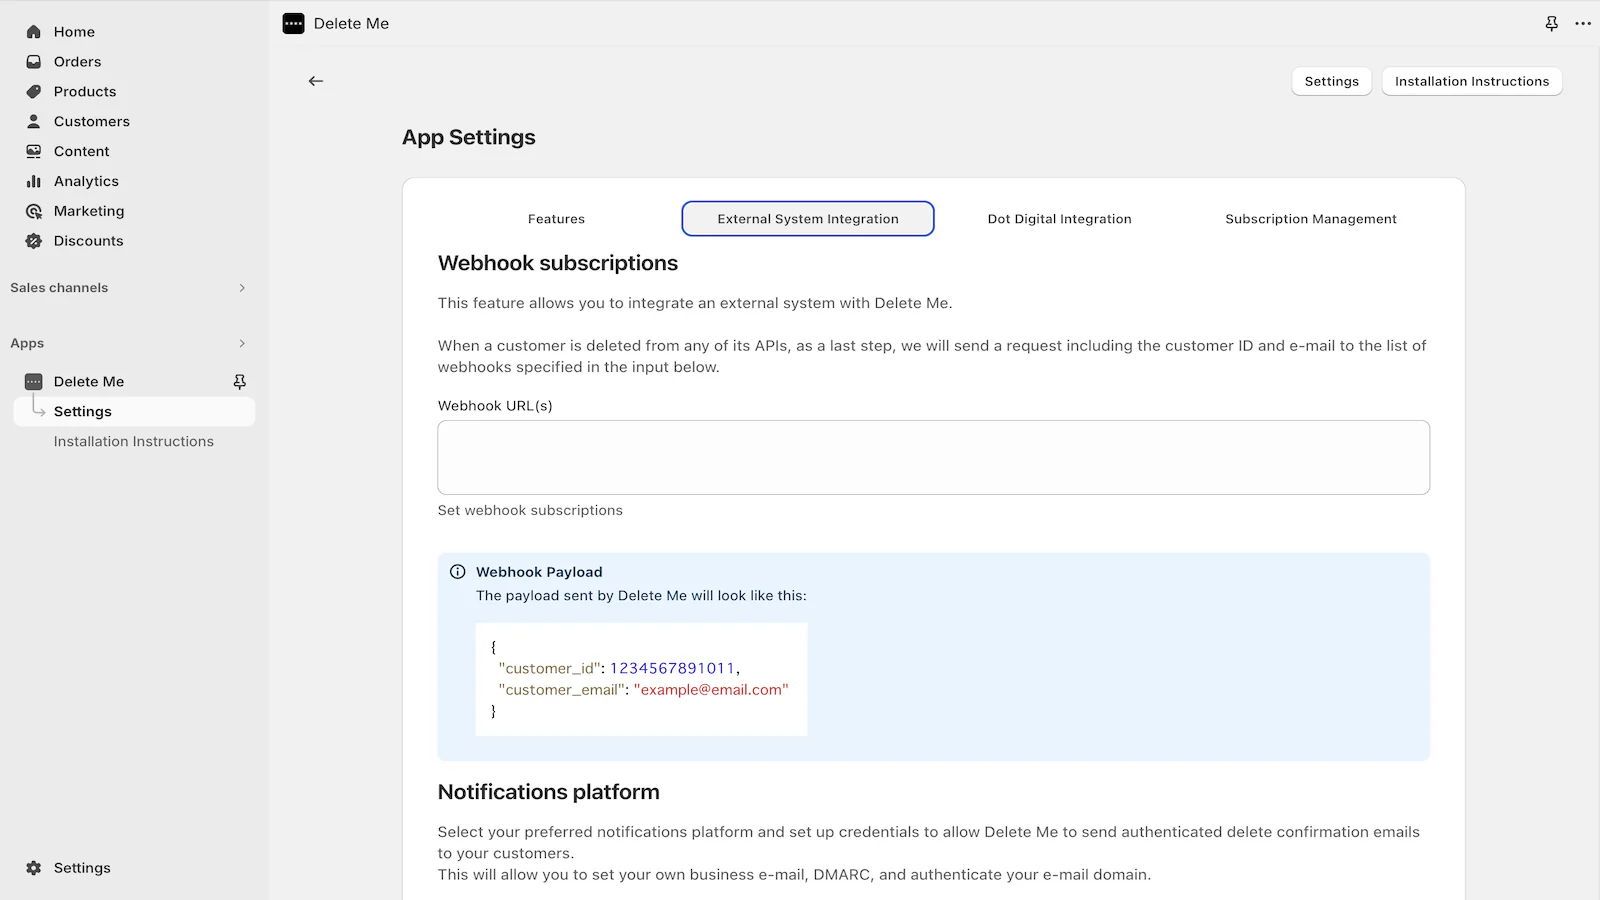Open the three-dots more menu
The height and width of the screenshot is (900, 1600).
(1583, 23)
